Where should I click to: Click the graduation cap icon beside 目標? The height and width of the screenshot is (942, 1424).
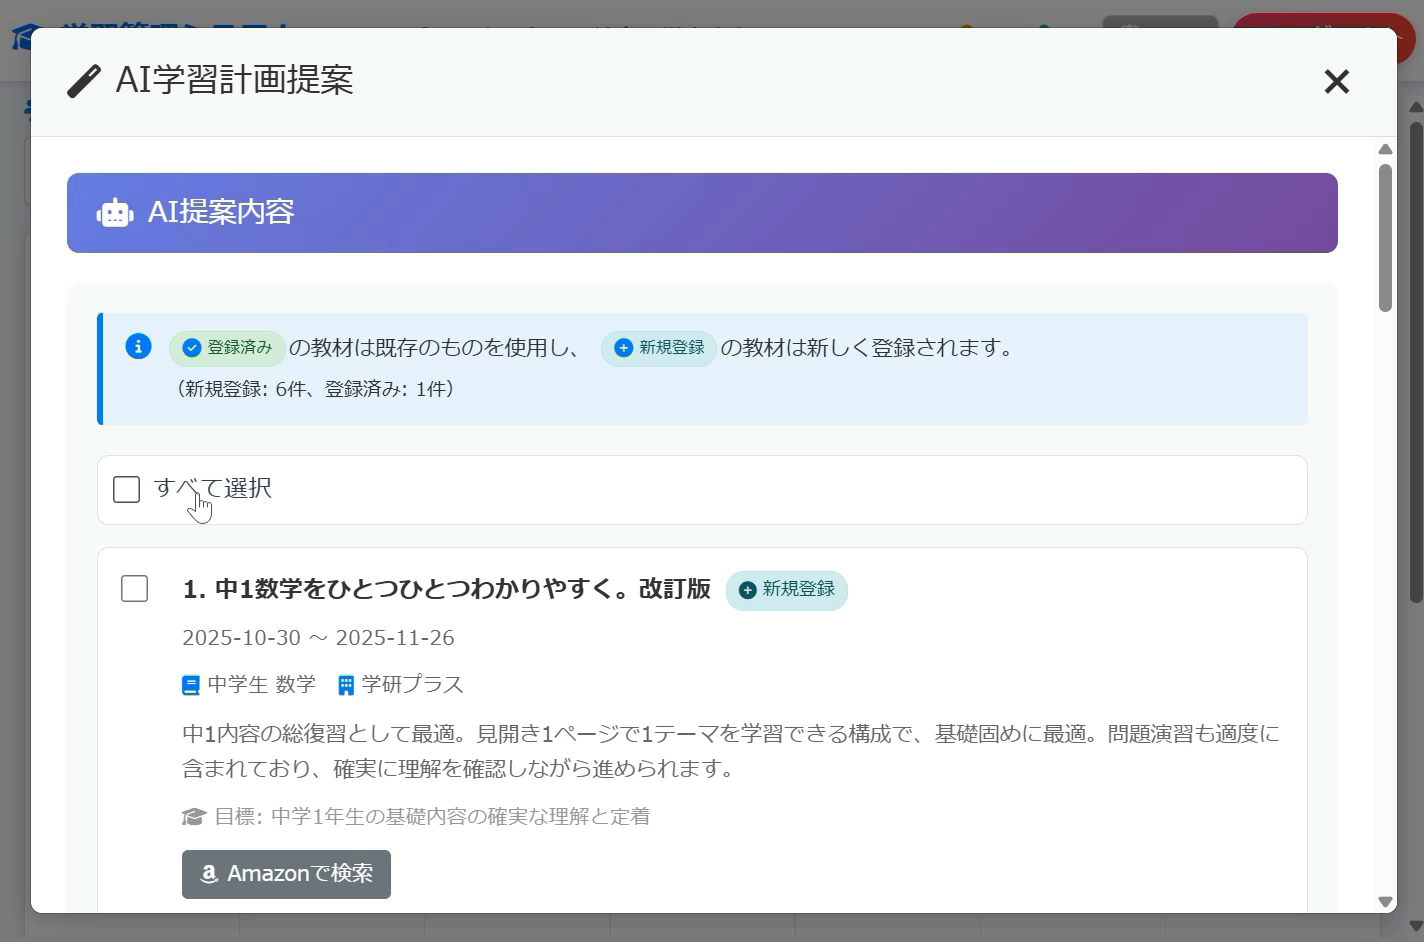(194, 817)
